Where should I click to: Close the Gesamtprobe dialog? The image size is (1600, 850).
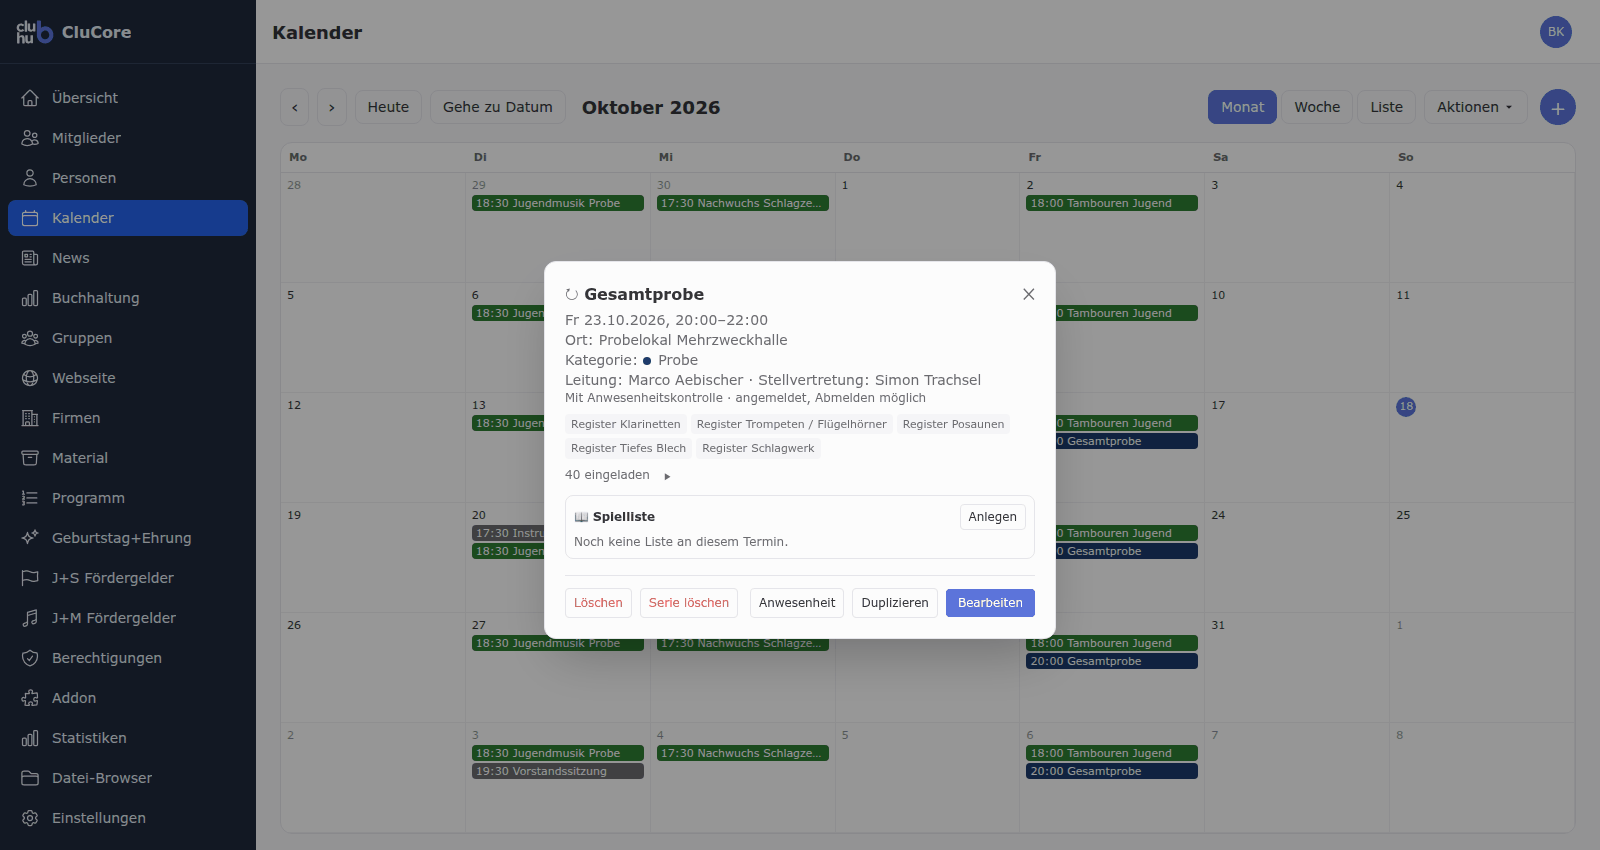(1028, 294)
